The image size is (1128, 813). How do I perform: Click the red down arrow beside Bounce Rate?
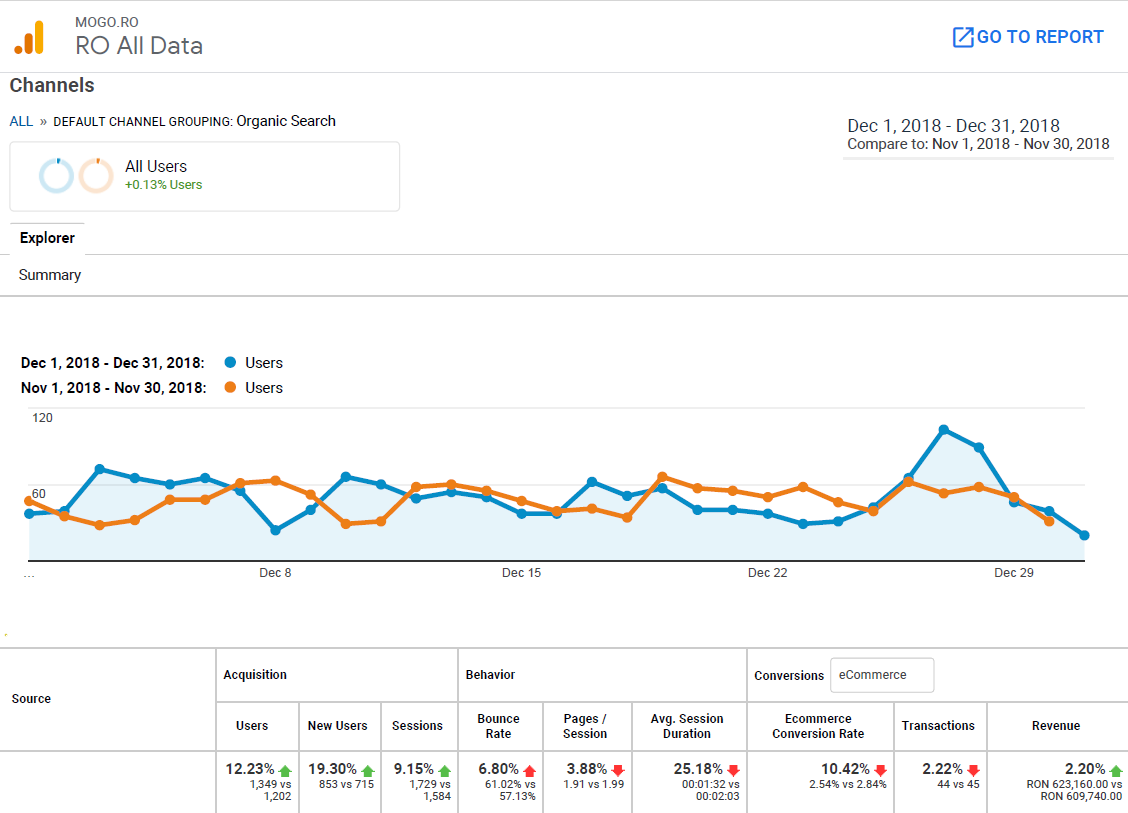528,769
